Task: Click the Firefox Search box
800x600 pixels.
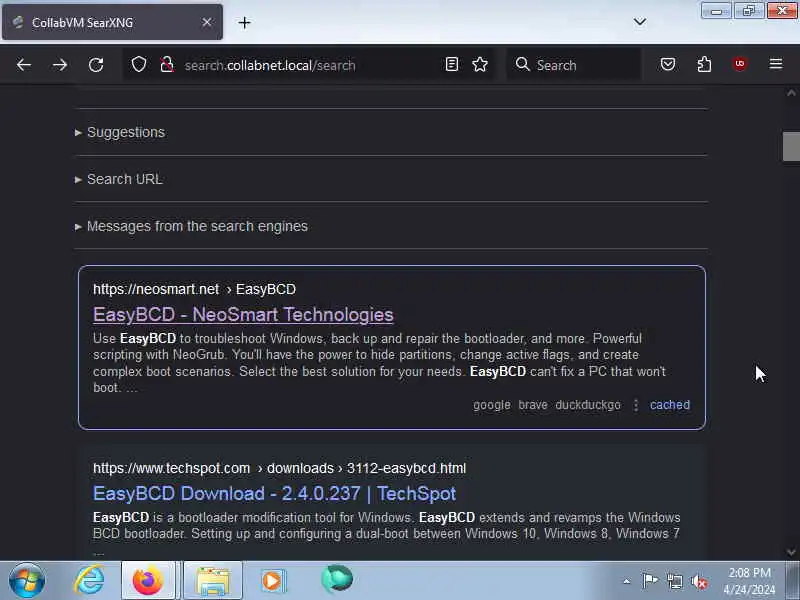Action: click(x=573, y=65)
